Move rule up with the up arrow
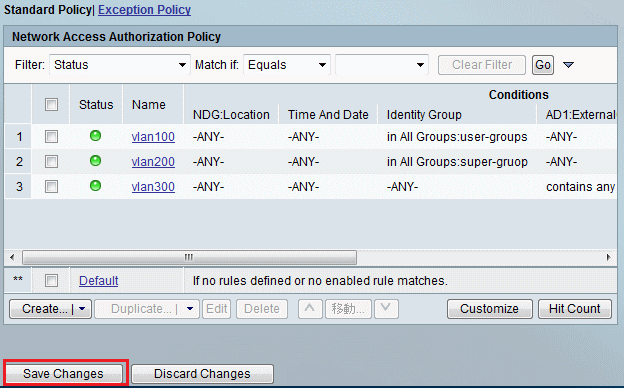 pyautogui.click(x=310, y=309)
